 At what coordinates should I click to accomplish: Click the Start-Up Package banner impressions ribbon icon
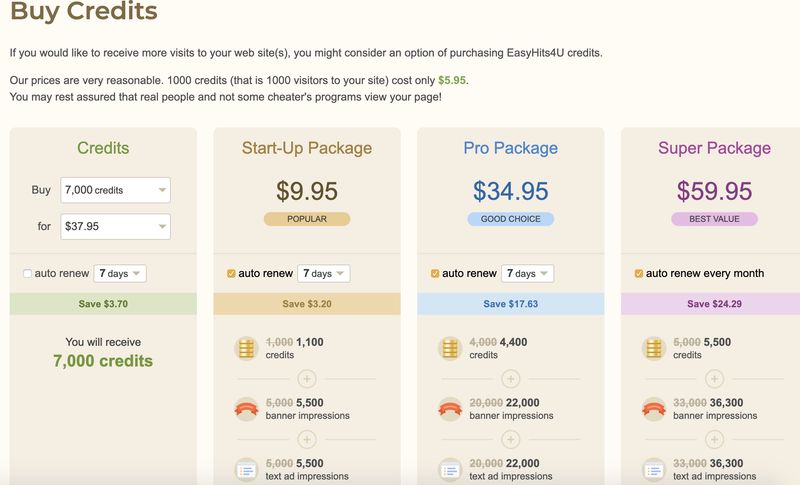(x=246, y=409)
